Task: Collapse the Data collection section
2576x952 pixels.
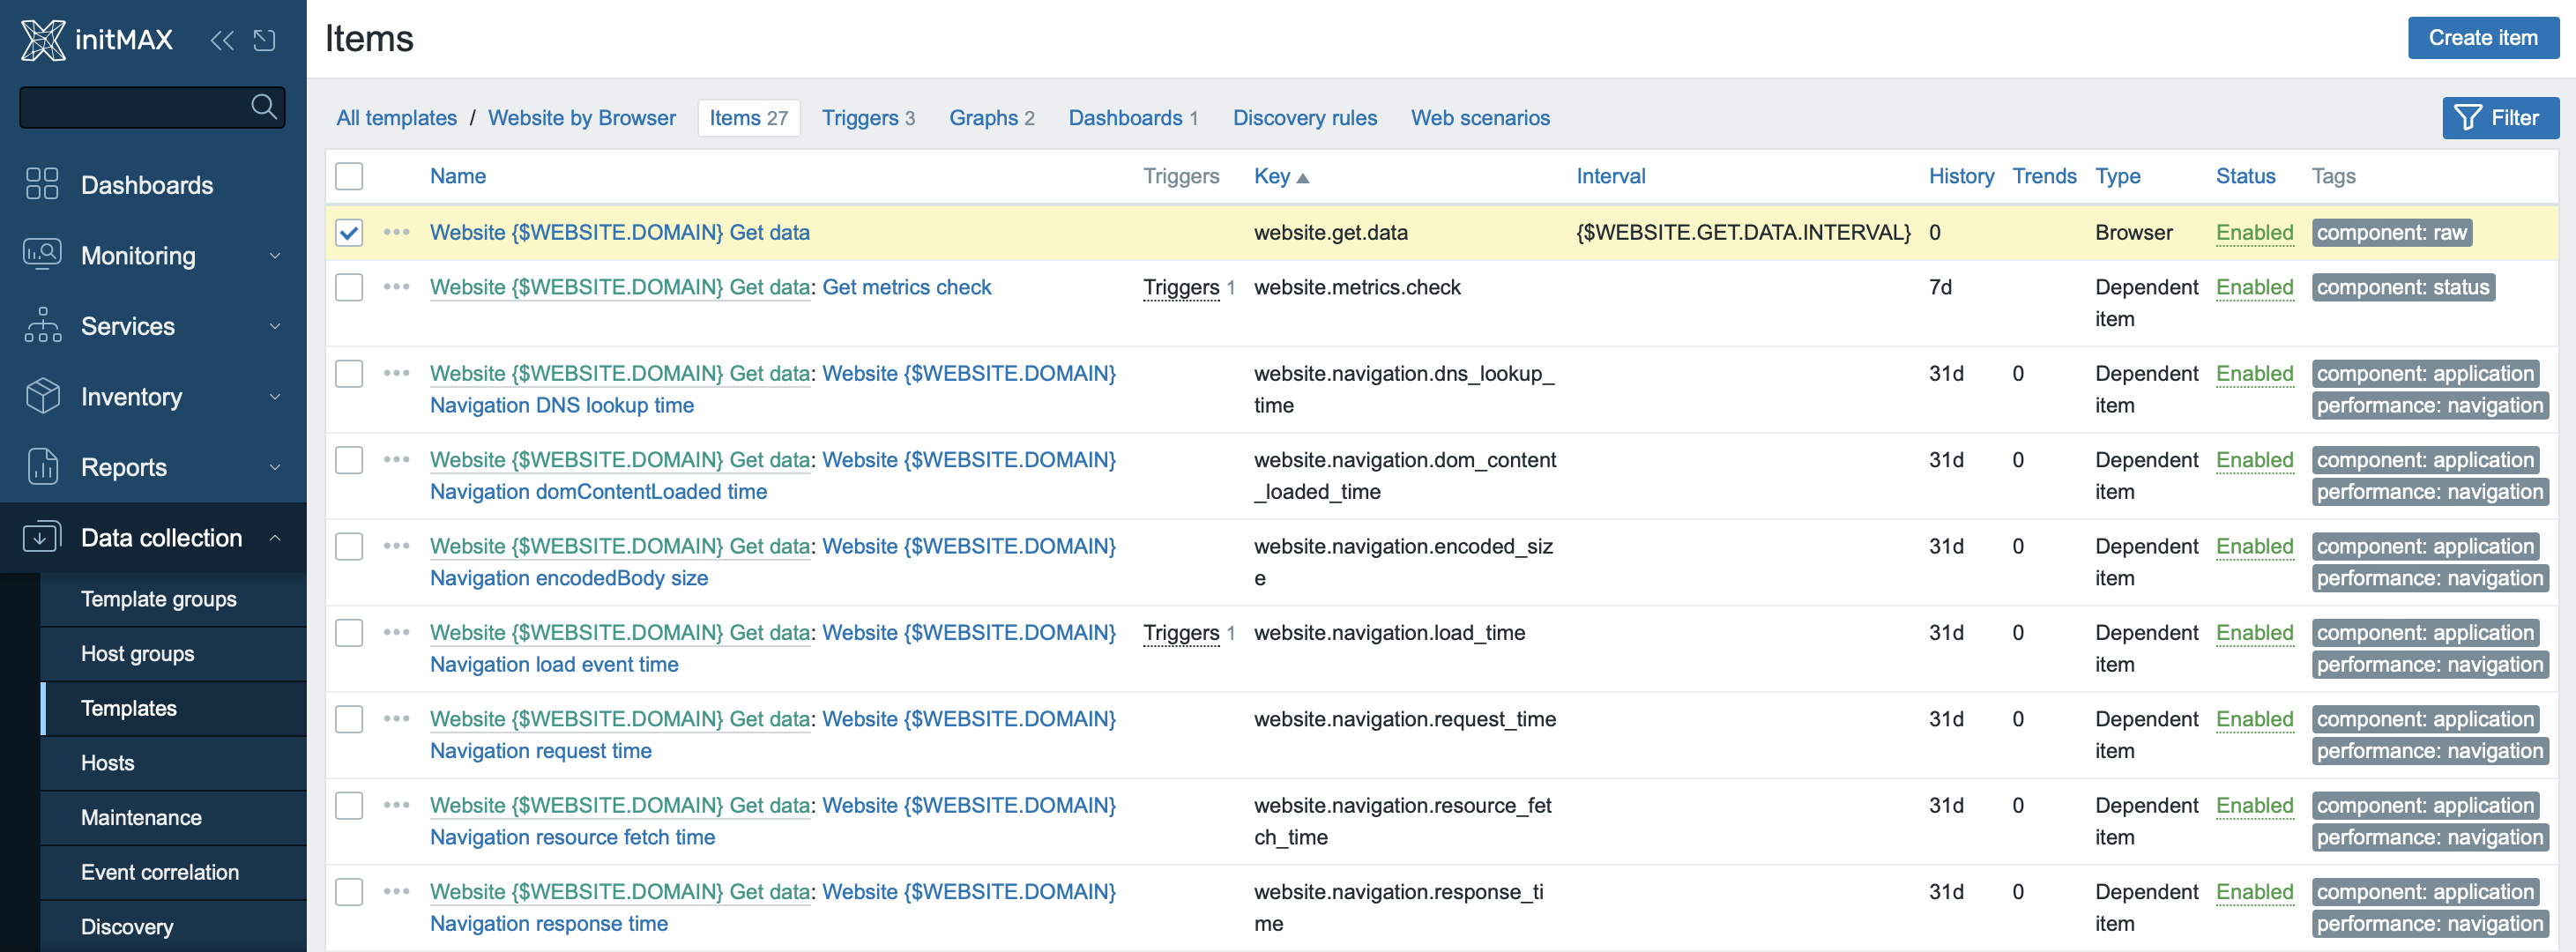Action: pos(153,537)
